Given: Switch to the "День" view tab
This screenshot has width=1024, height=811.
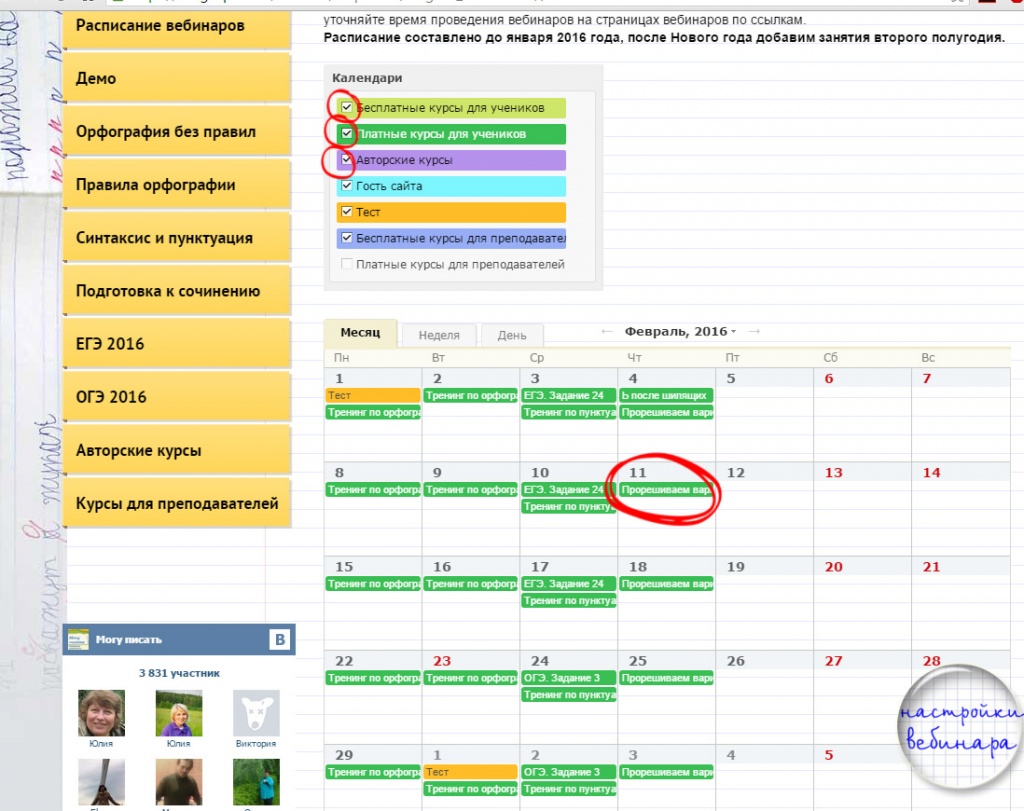Looking at the screenshot, I should coord(512,336).
